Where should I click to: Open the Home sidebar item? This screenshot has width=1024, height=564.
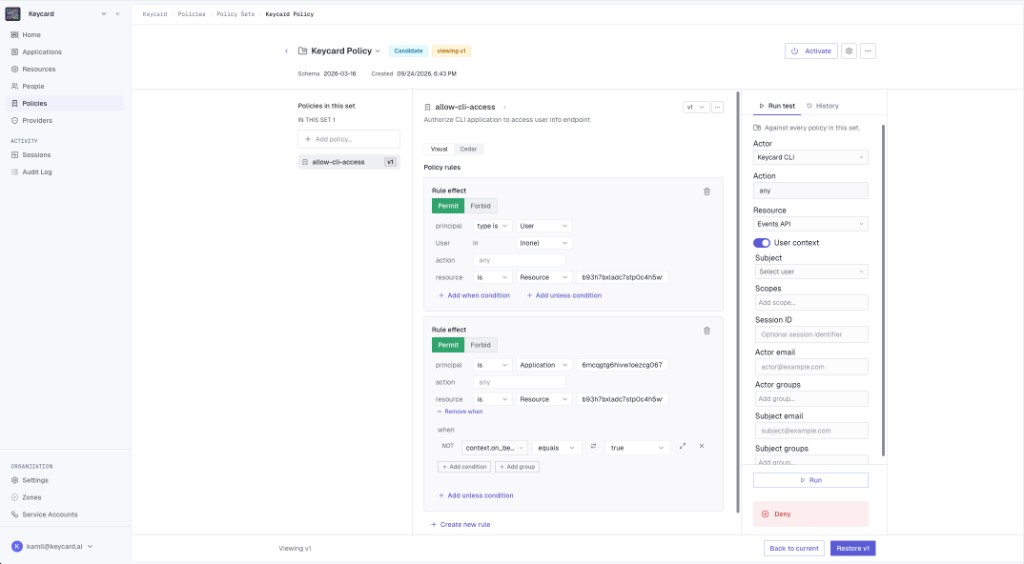[x=31, y=35]
